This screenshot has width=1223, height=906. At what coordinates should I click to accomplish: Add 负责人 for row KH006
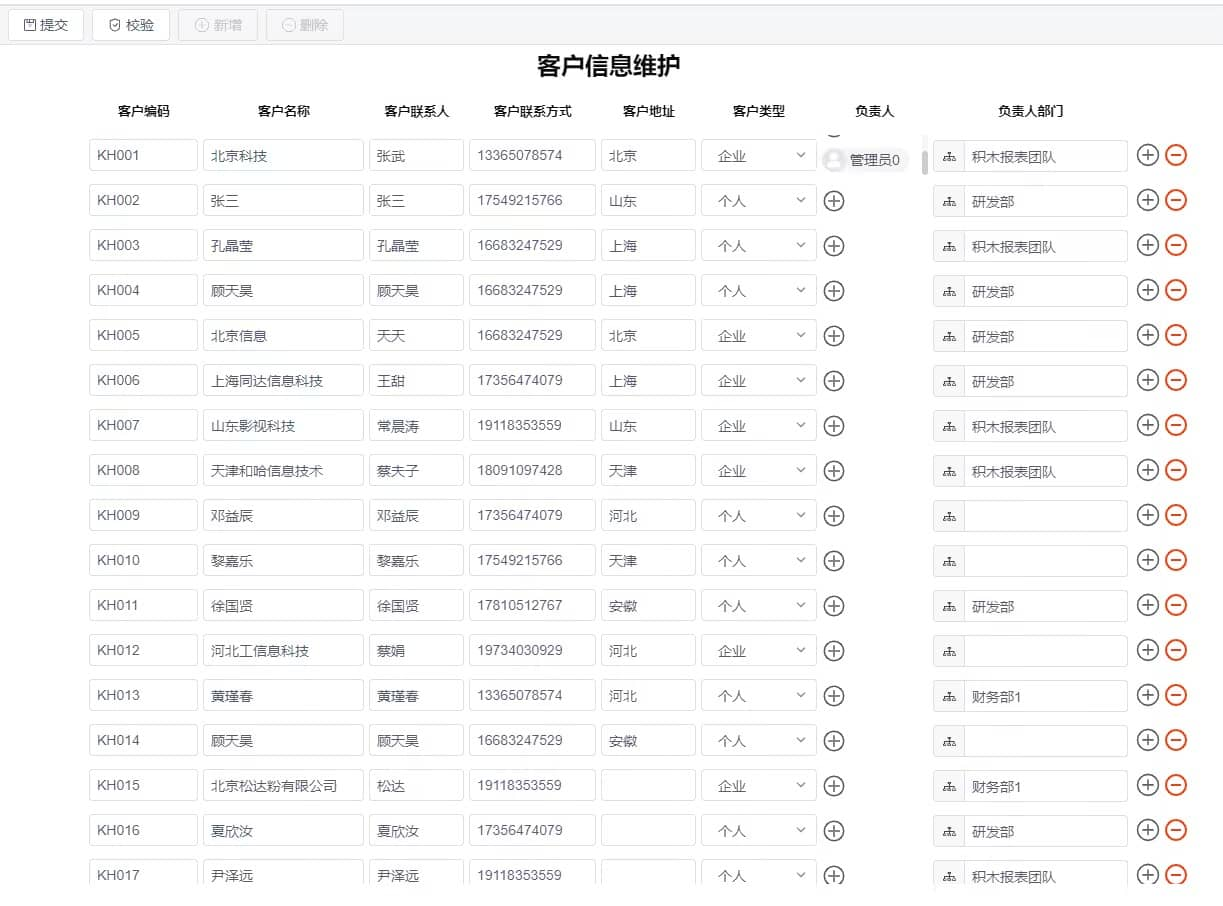834,381
